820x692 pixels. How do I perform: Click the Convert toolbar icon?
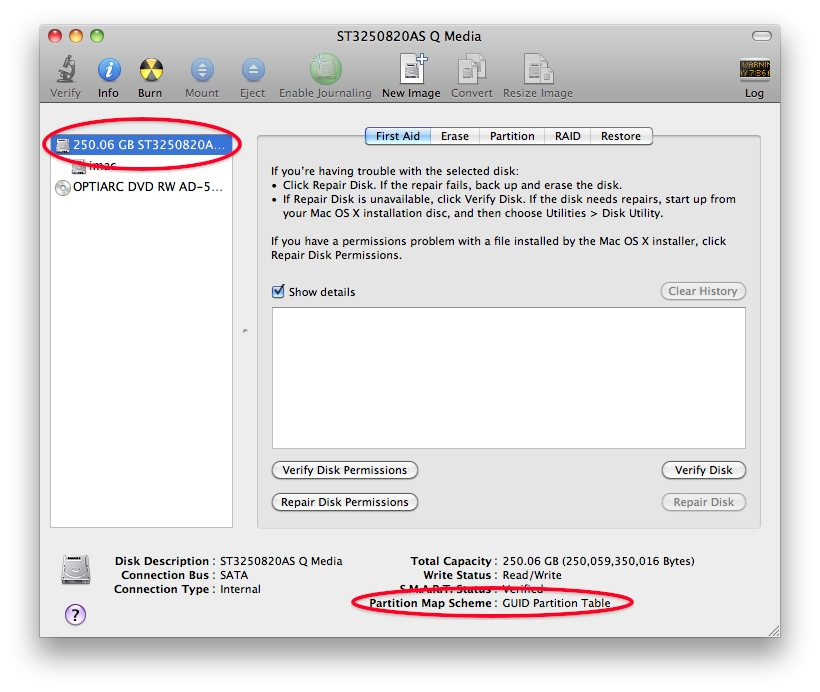coord(472,69)
